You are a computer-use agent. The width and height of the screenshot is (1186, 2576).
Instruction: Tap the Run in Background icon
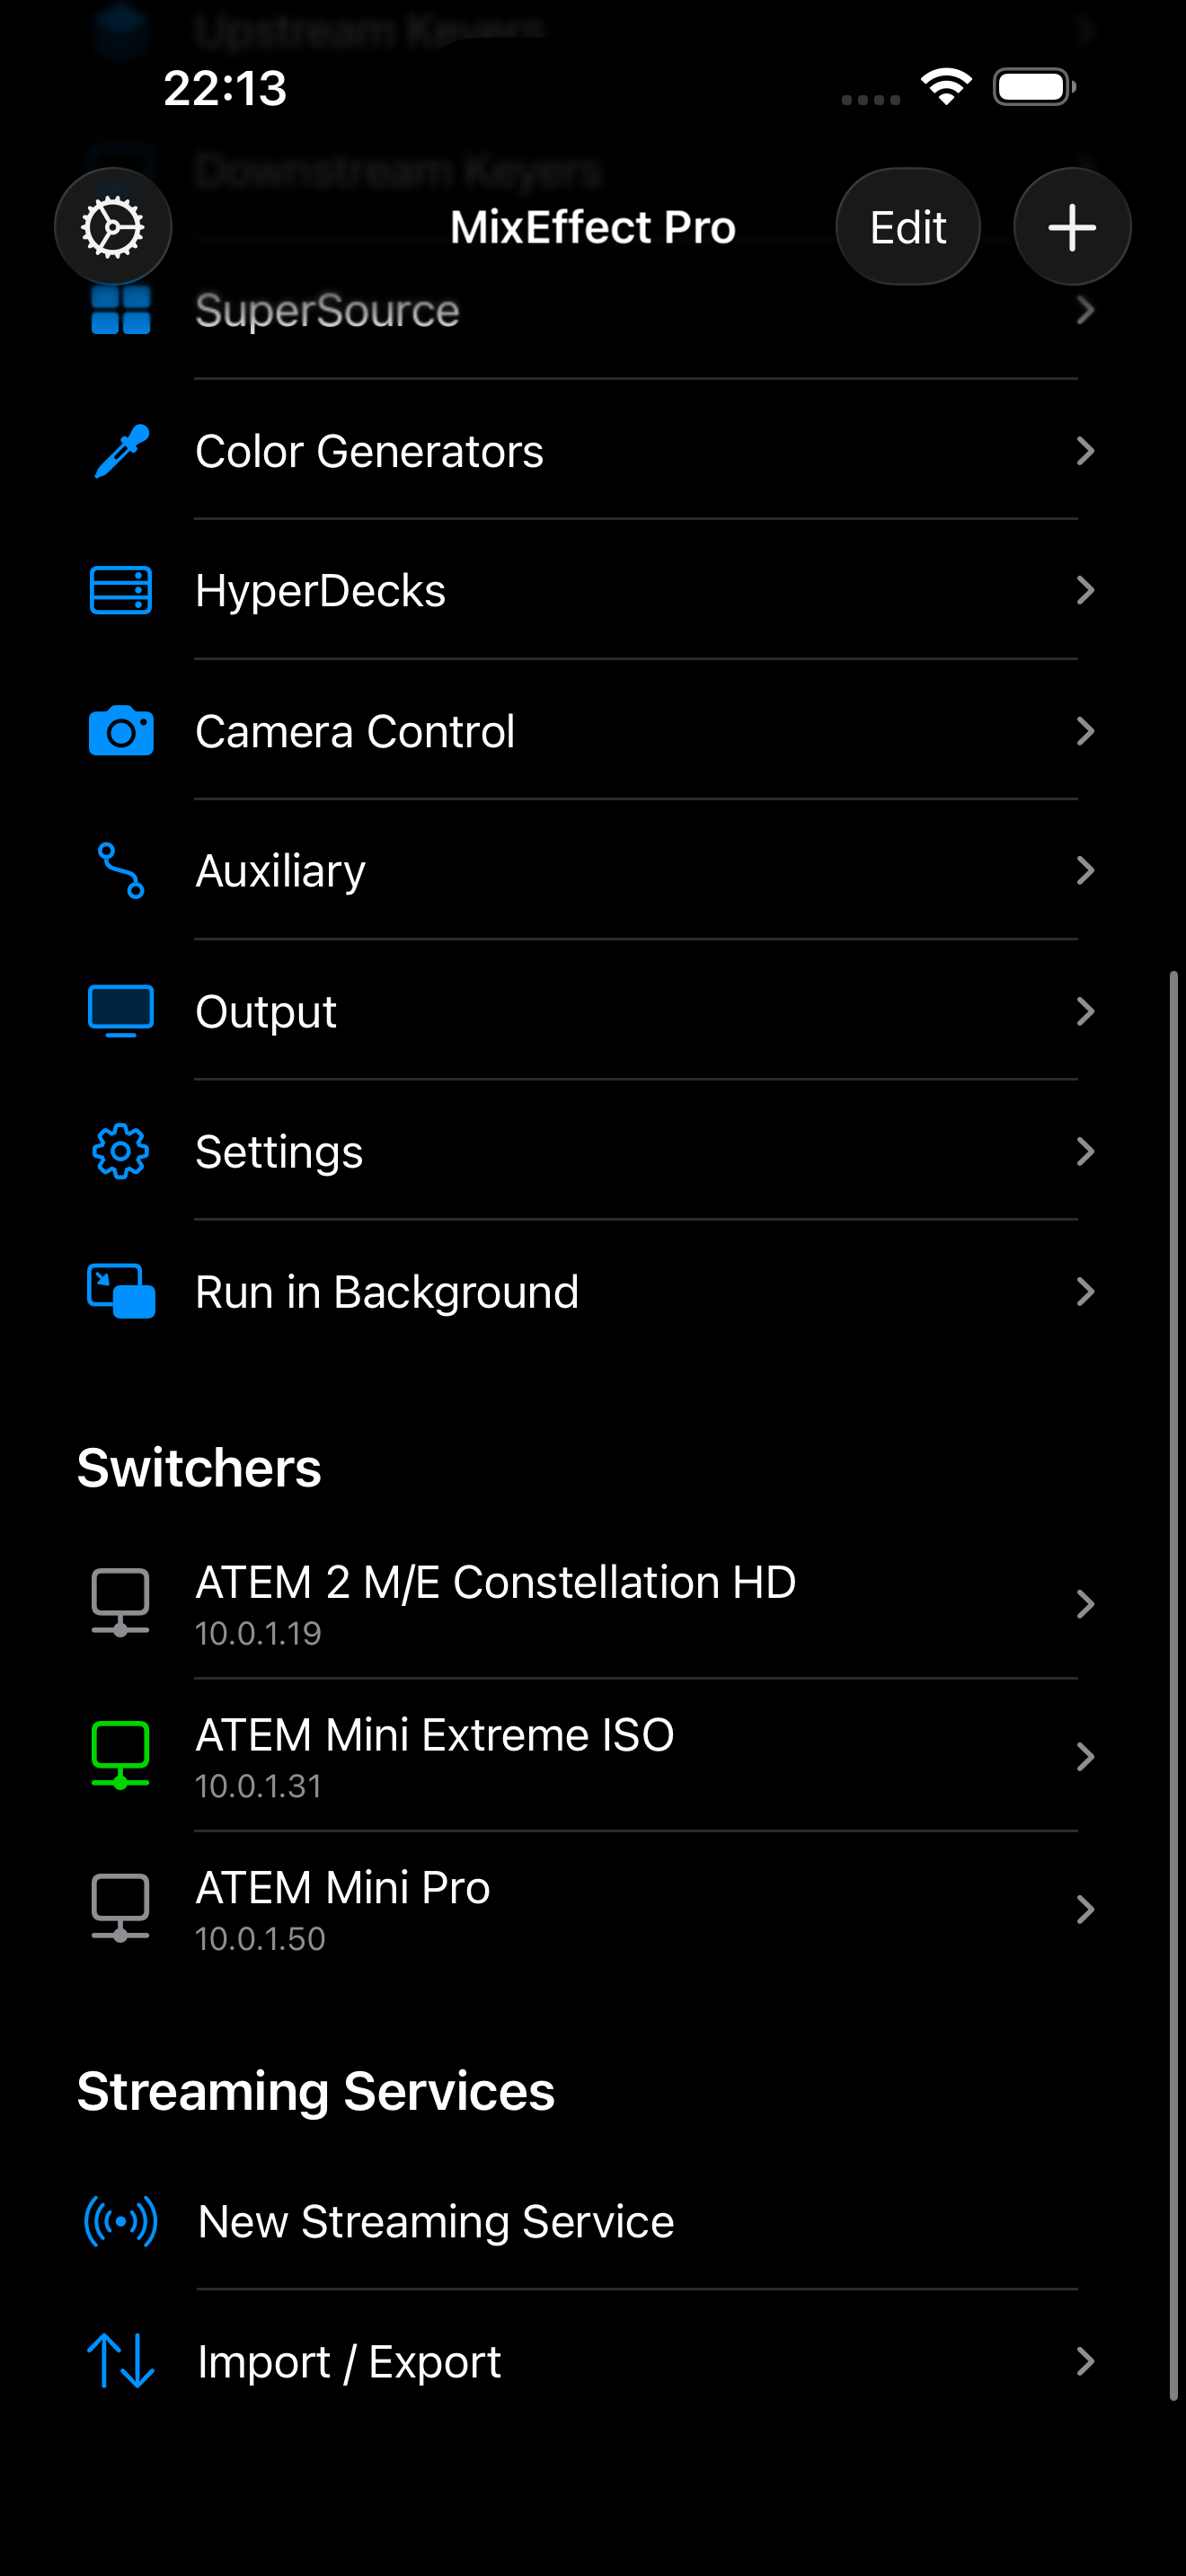tap(121, 1292)
